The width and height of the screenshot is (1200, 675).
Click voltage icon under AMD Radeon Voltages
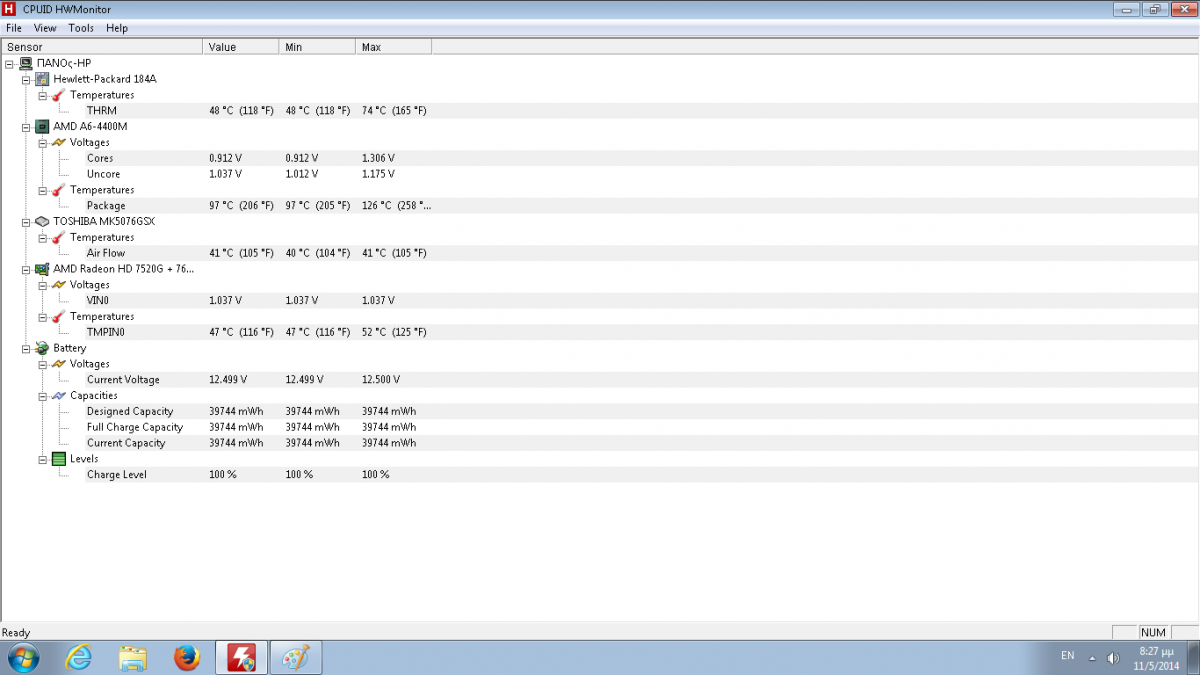[x=59, y=285]
